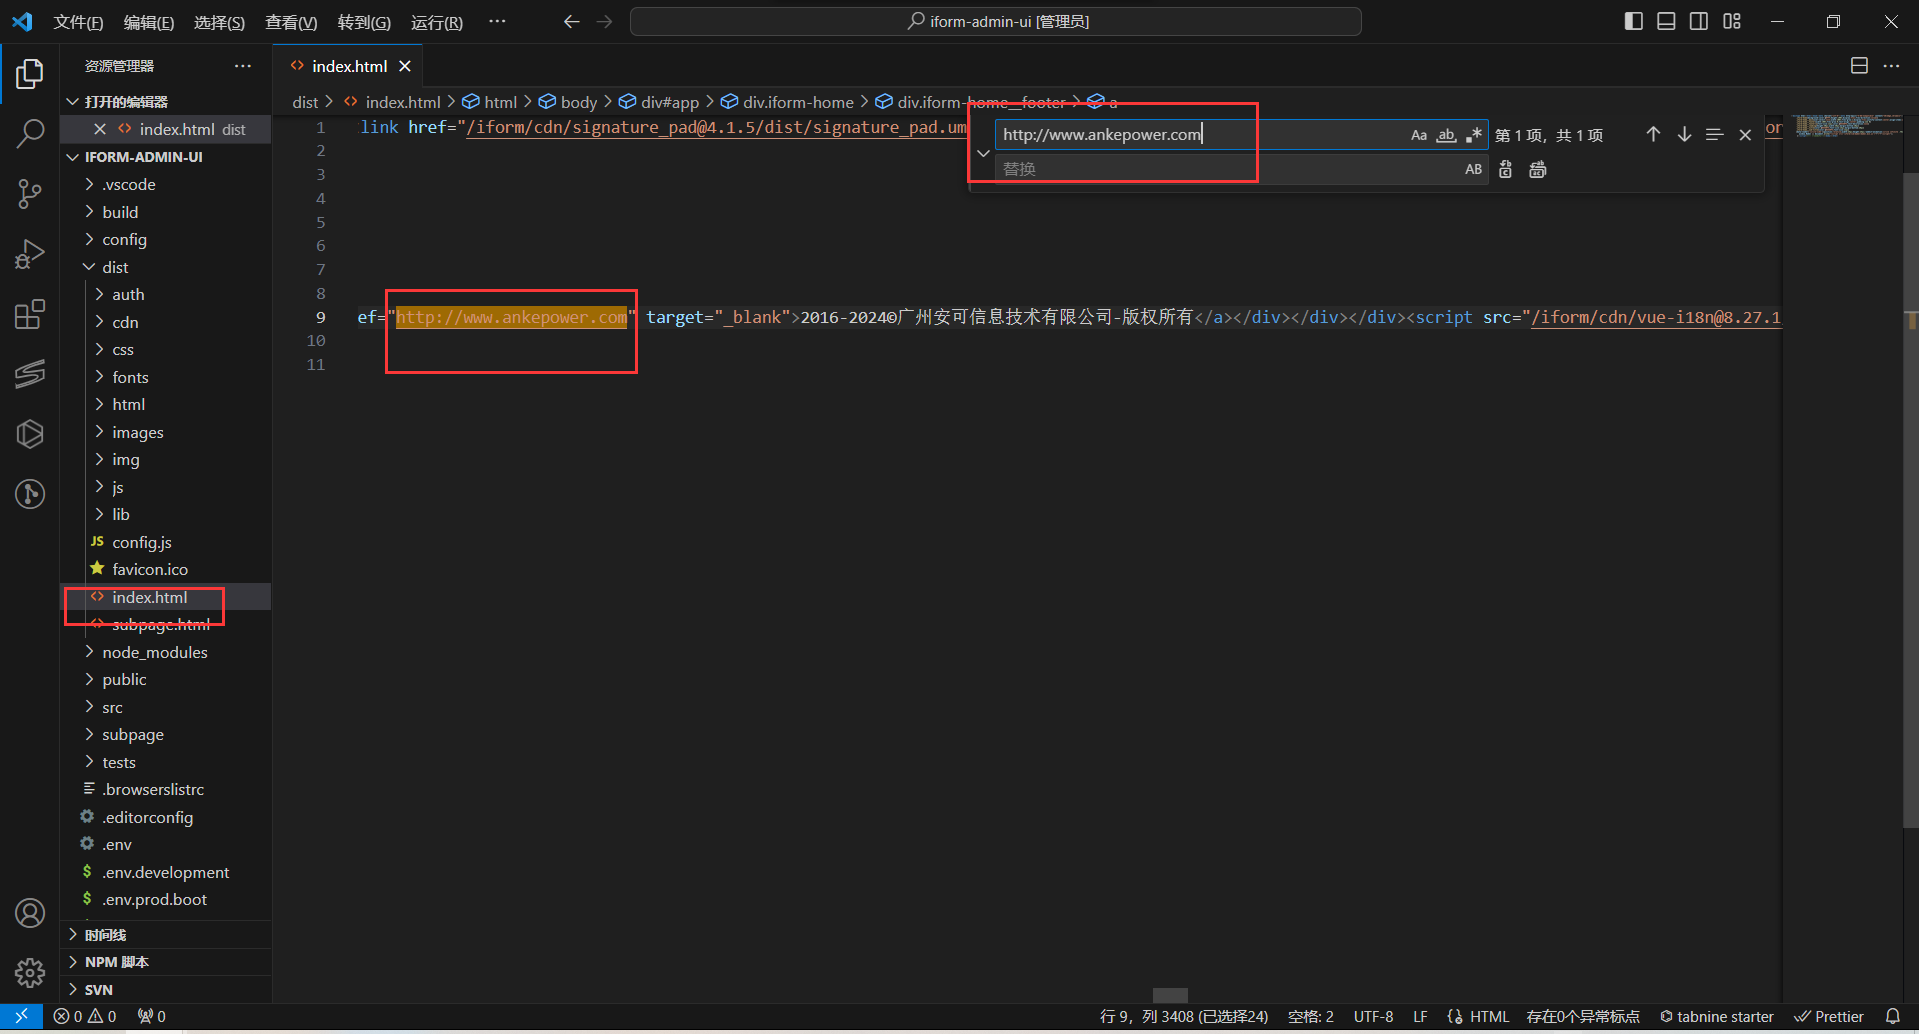Image resolution: width=1919 pixels, height=1034 pixels.
Task: Go to previous match arrow in find widget
Action: tap(1653, 135)
